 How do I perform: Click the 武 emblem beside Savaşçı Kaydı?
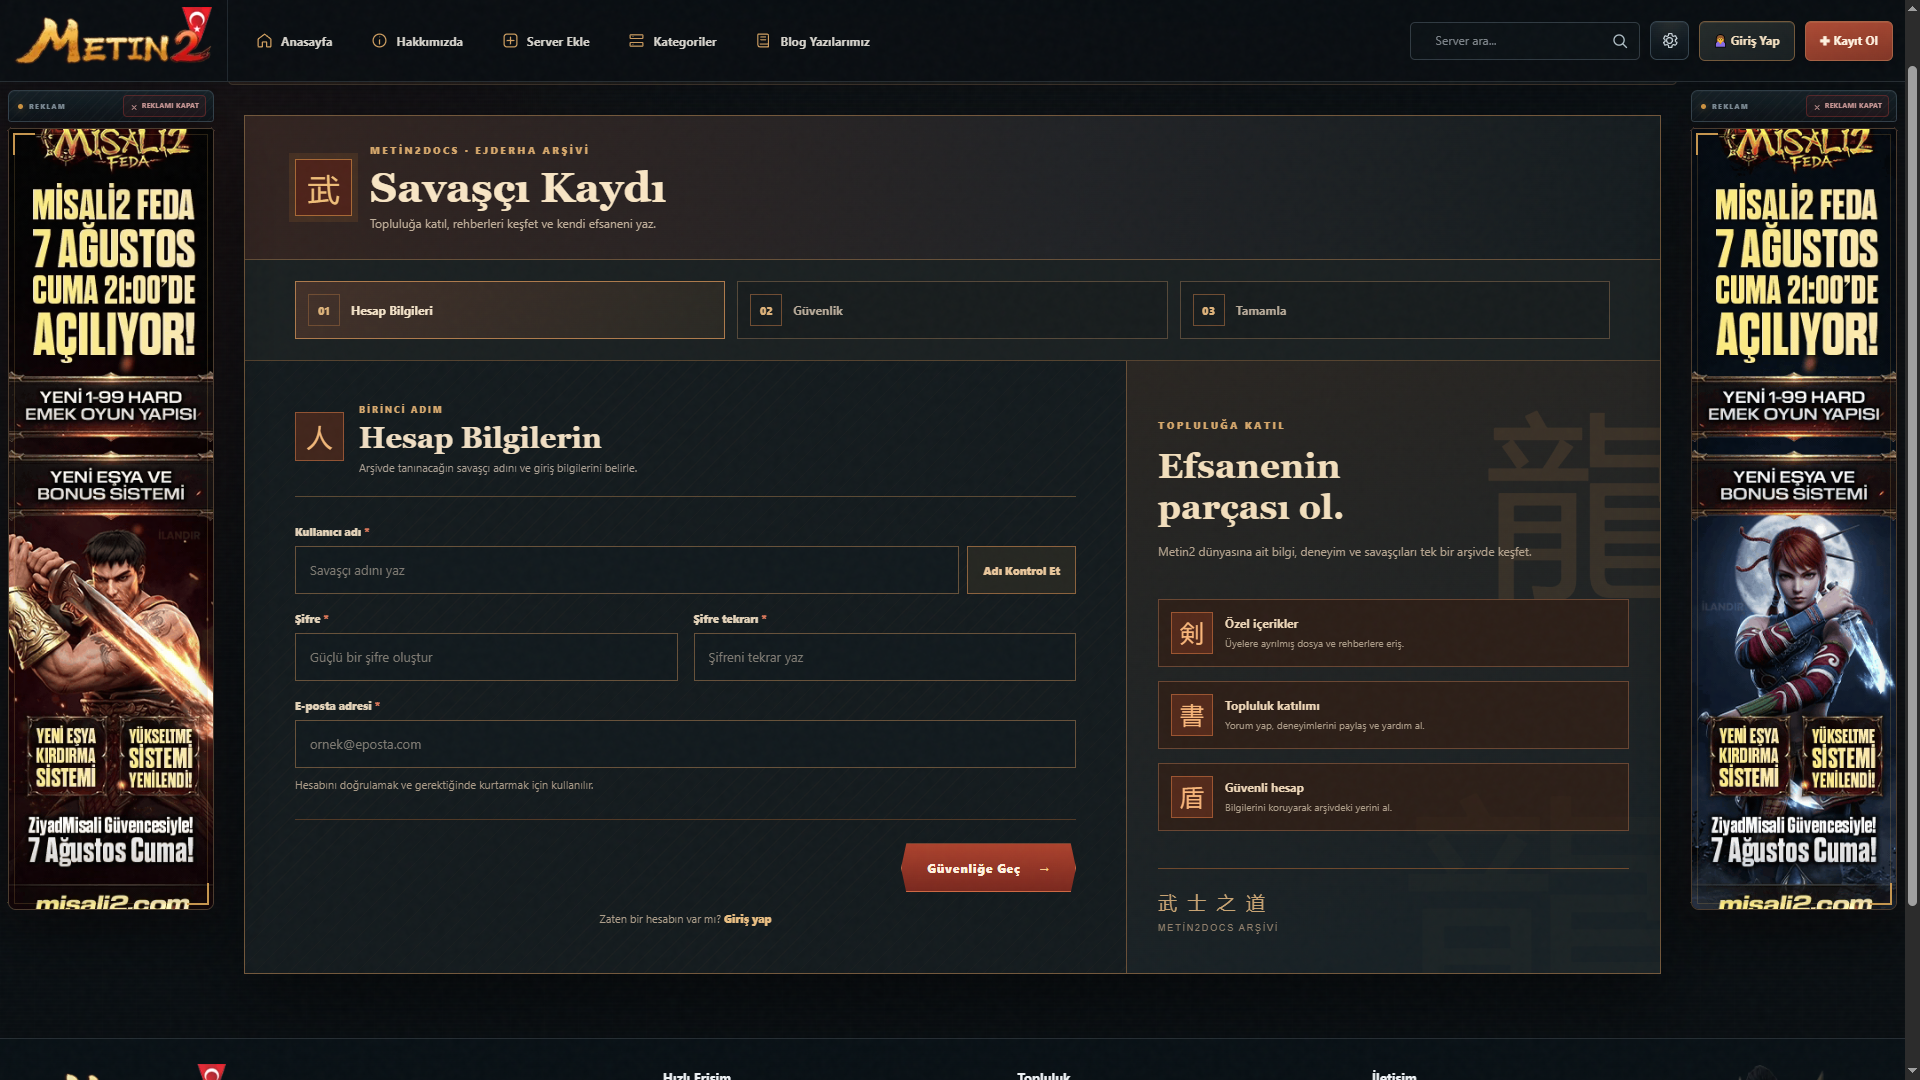[x=323, y=188]
